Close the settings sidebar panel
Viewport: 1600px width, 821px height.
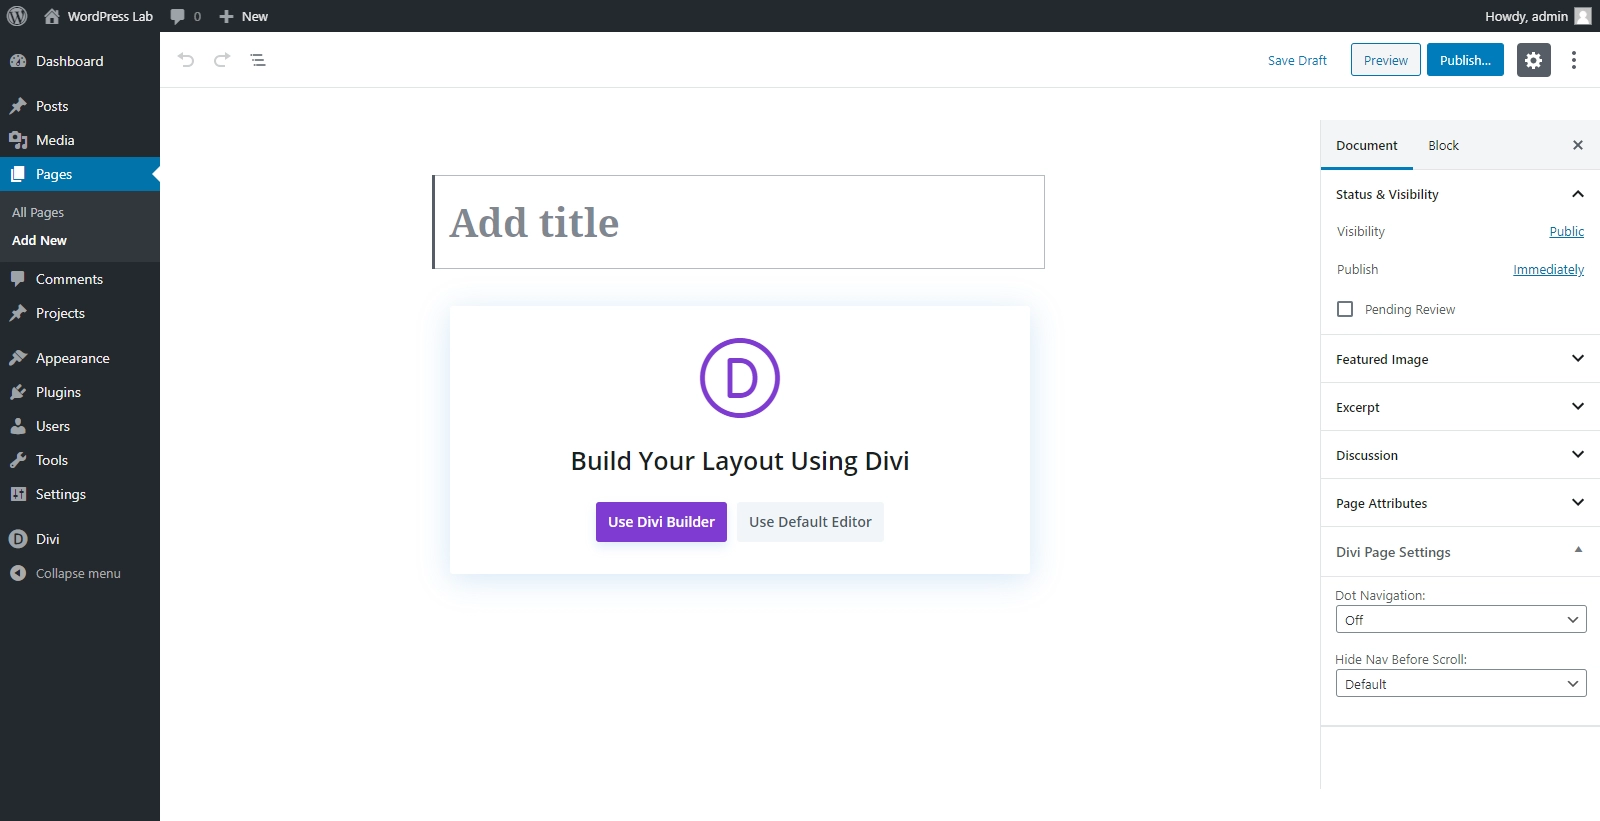point(1578,145)
